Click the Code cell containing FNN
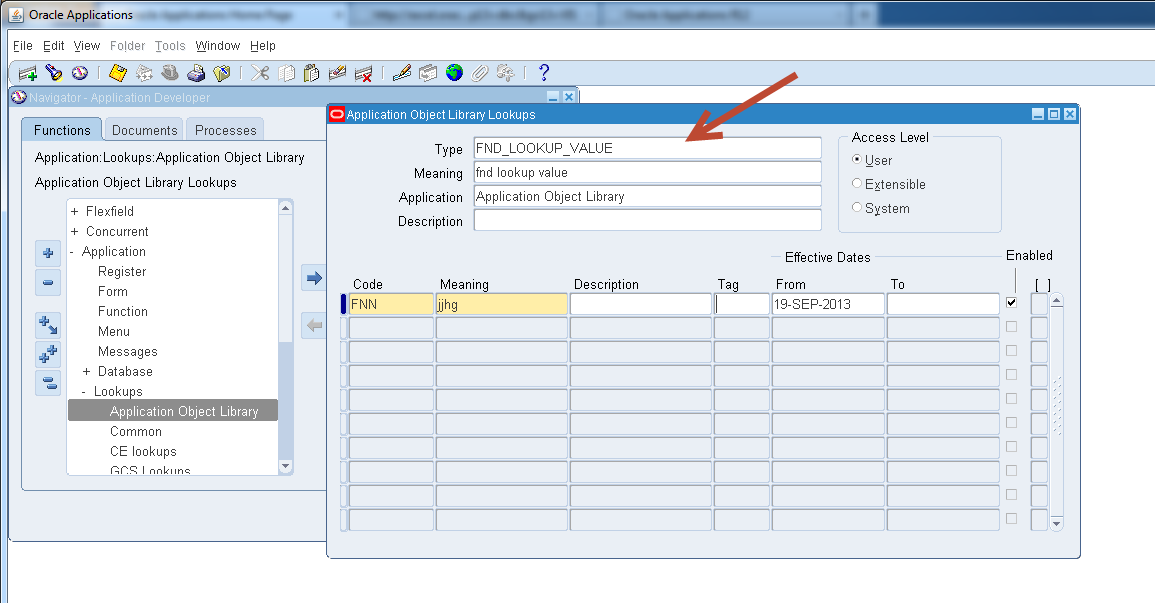The width and height of the screenshot is (1155, 603). point(391,304)
